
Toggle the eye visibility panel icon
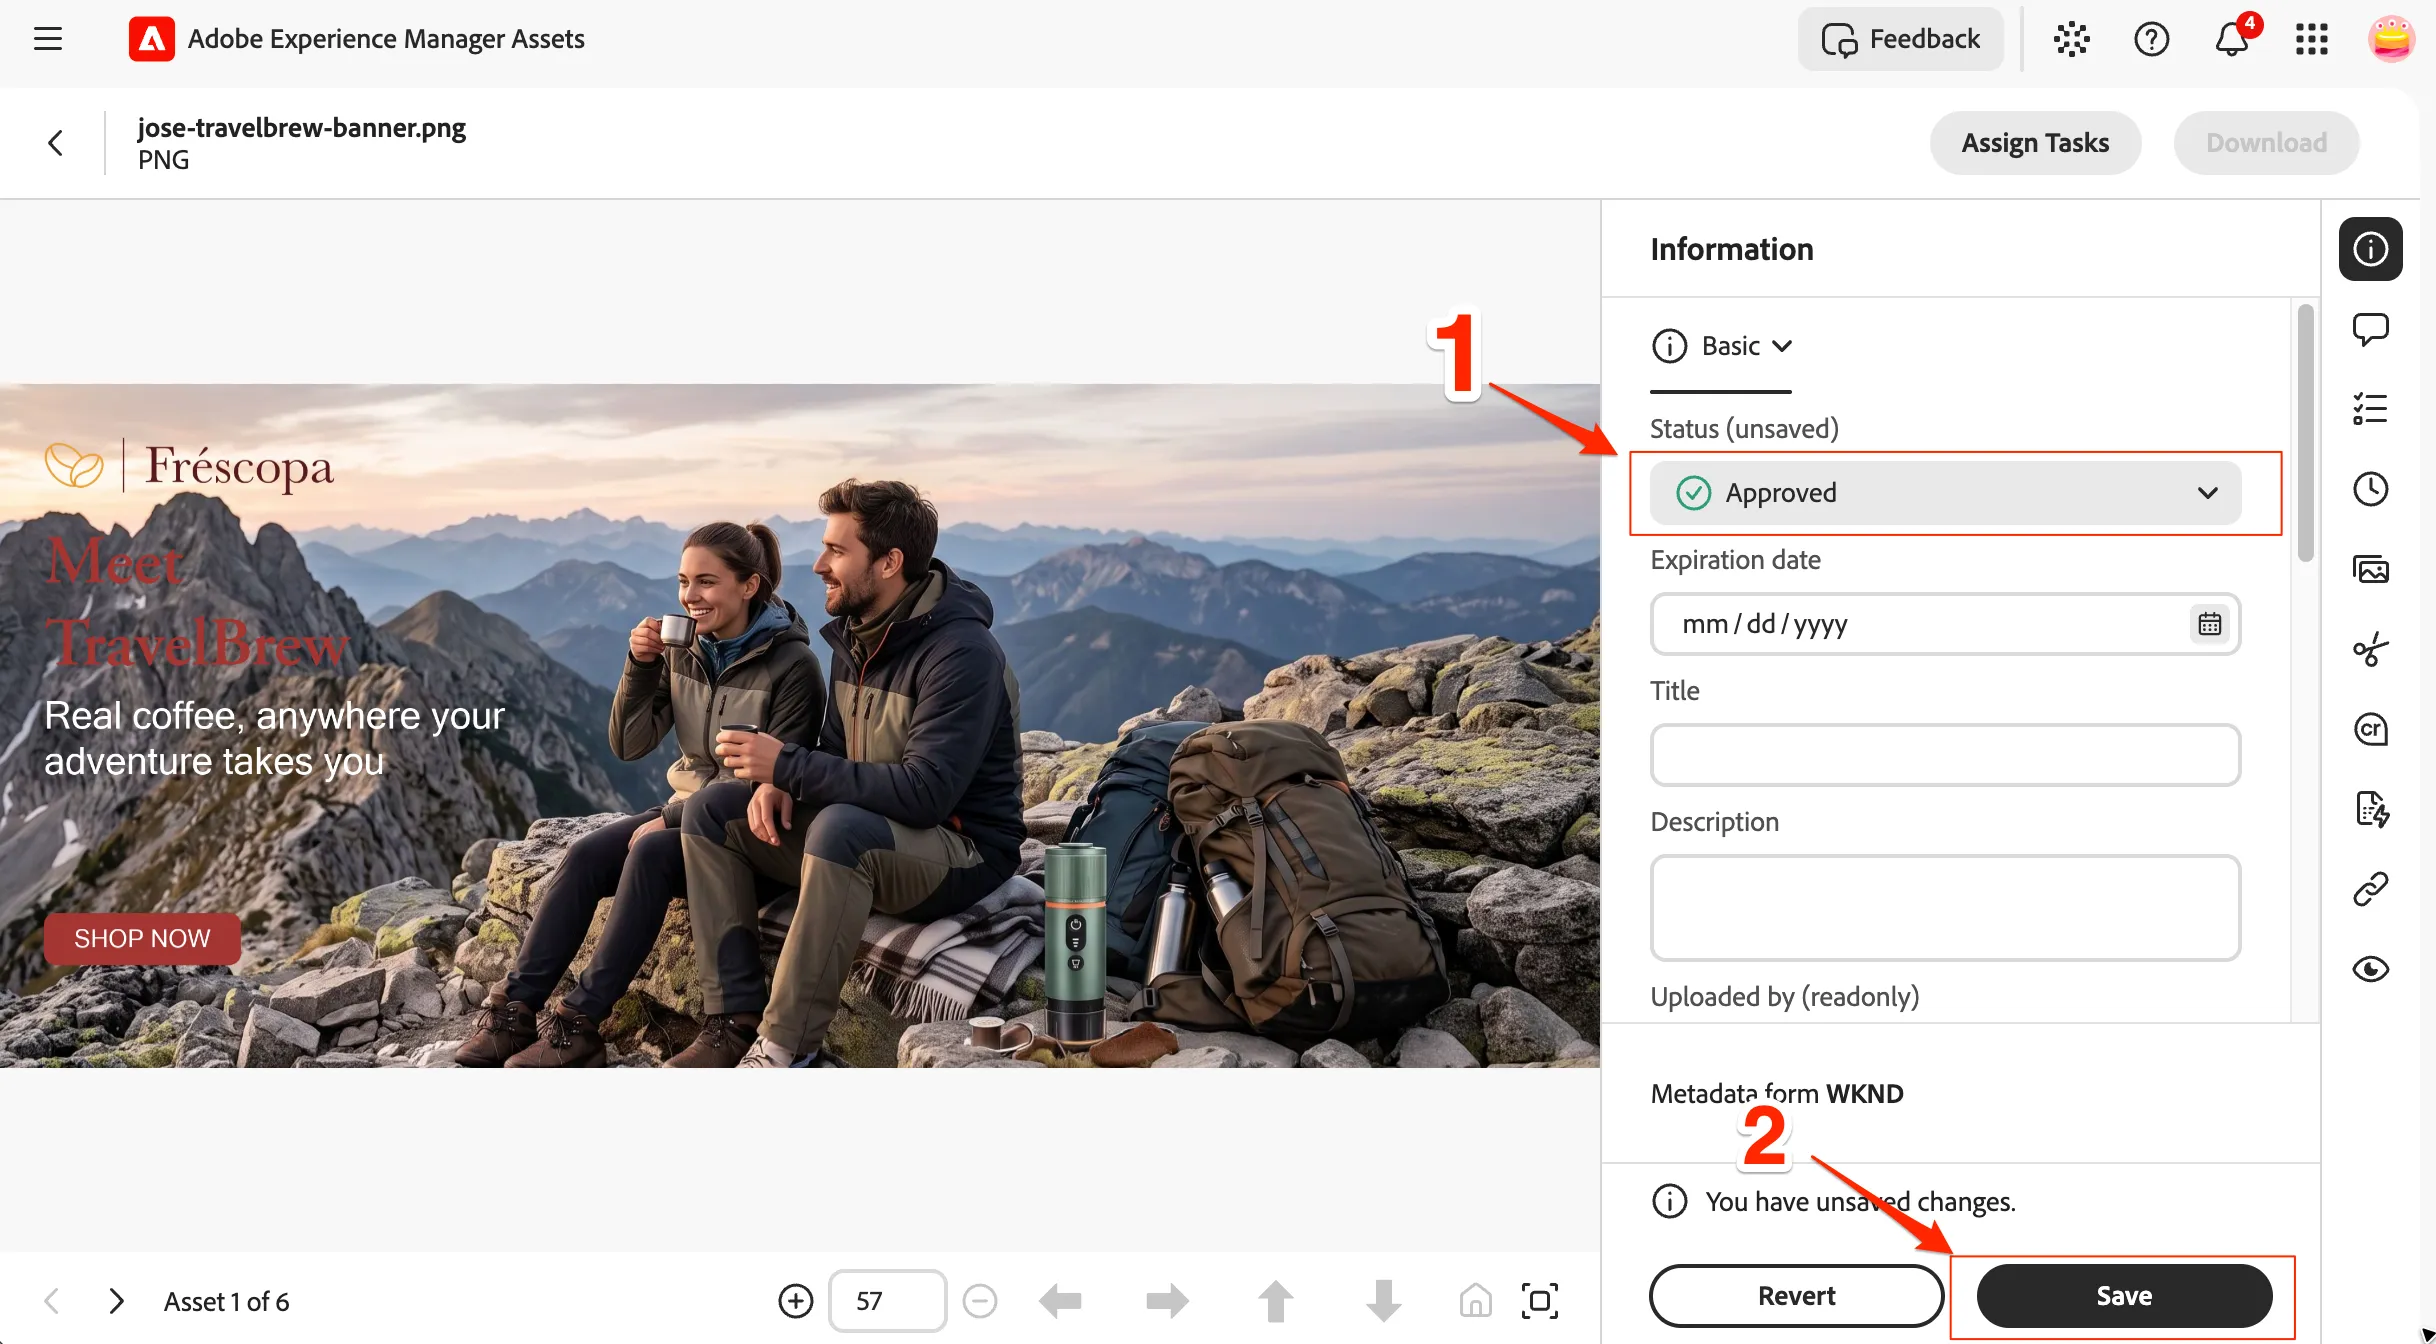(2371, 969)
